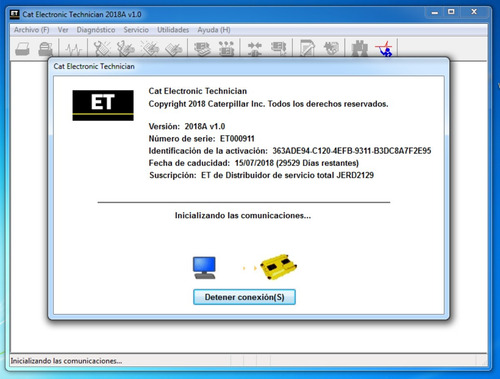Click the Print toolbar icon
Viewport: 500px width, 379px height.
click(x=22, y=49)
